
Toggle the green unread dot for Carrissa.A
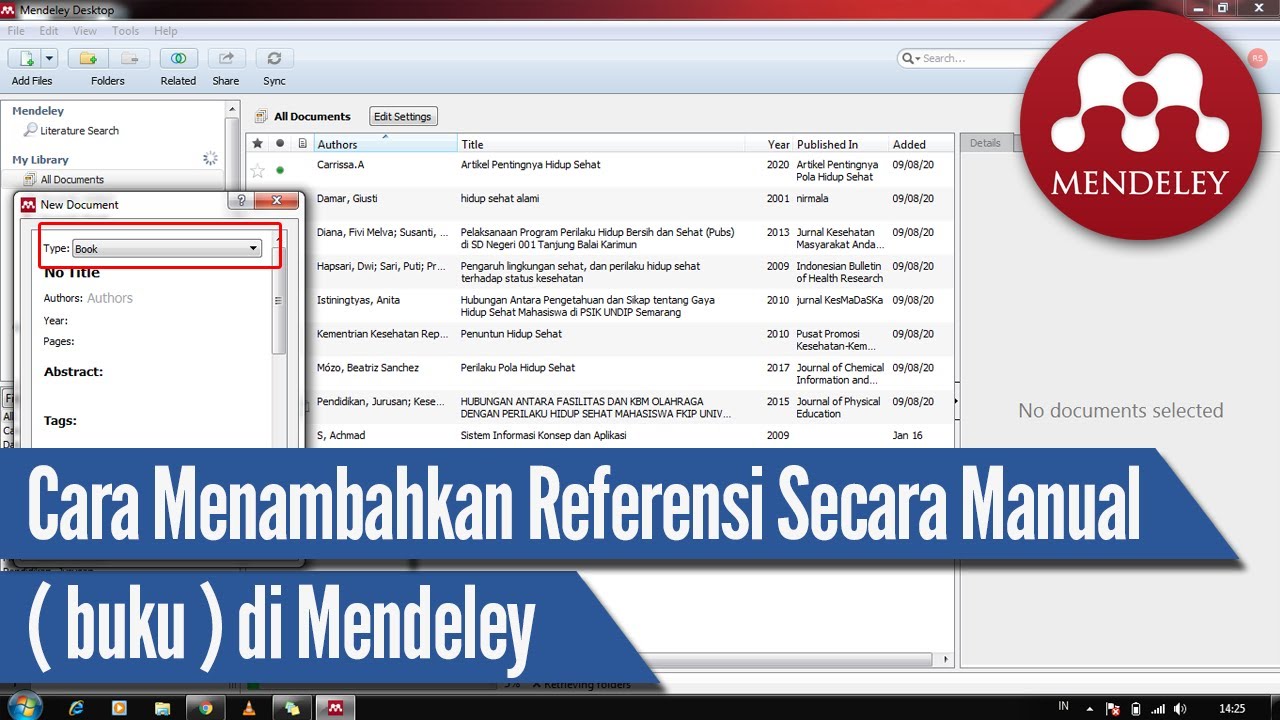pos(280,170)
